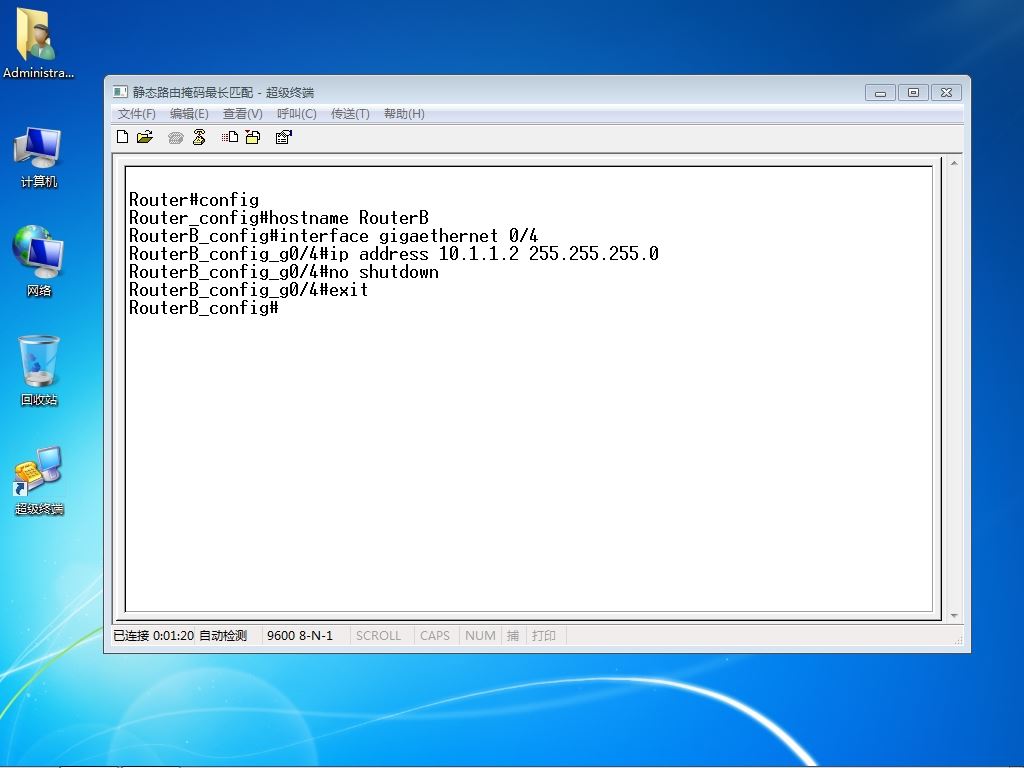The height and width of the screenshot is (768, 1024).
Task: Click the RouterB_config_g0/4#exit line
Action: [249, 290]
